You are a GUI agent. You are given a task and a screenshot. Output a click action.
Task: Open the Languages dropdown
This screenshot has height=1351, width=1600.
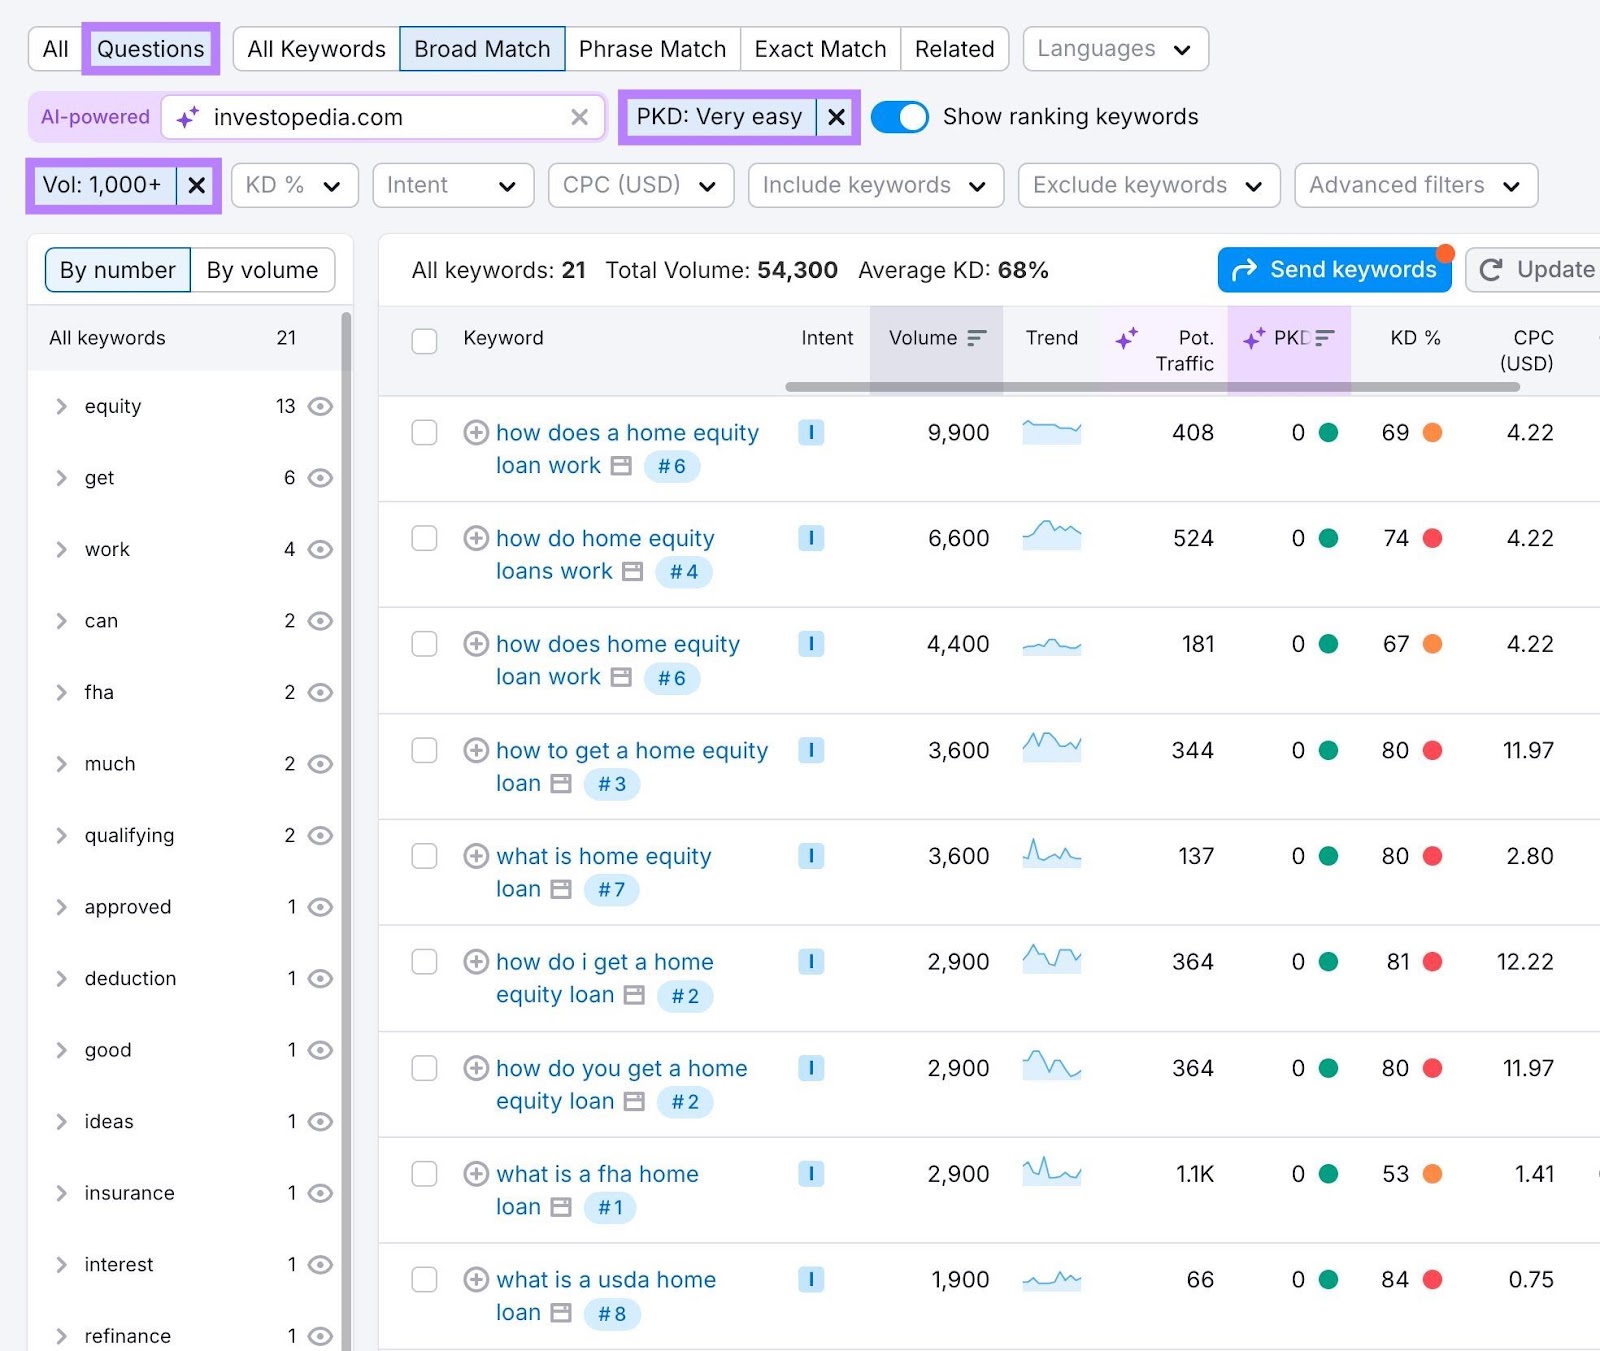1114,48
